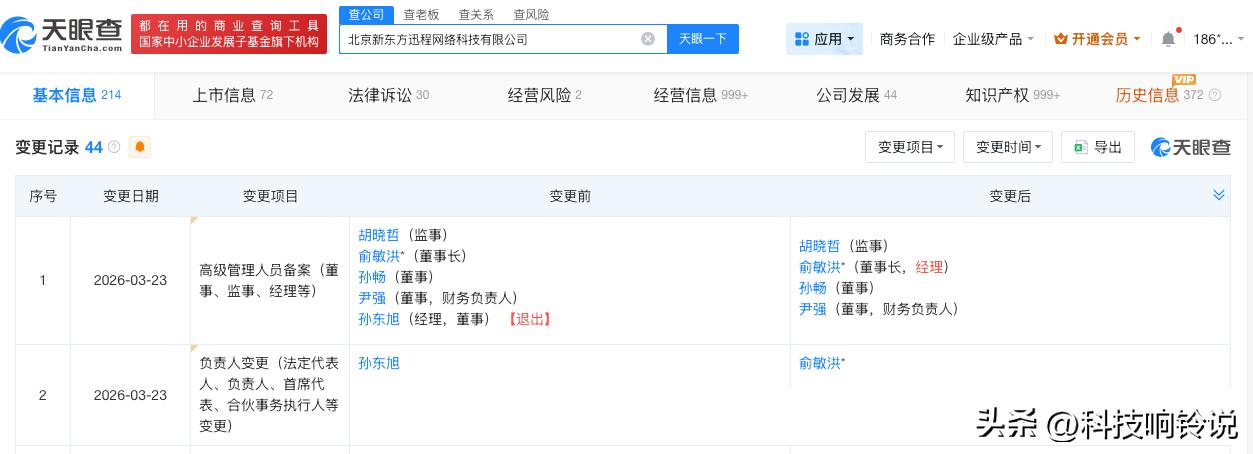Screen dimensions: 1253x454
Task: Select the 负责人变更 change item cell
Action: tap(270, 395)
